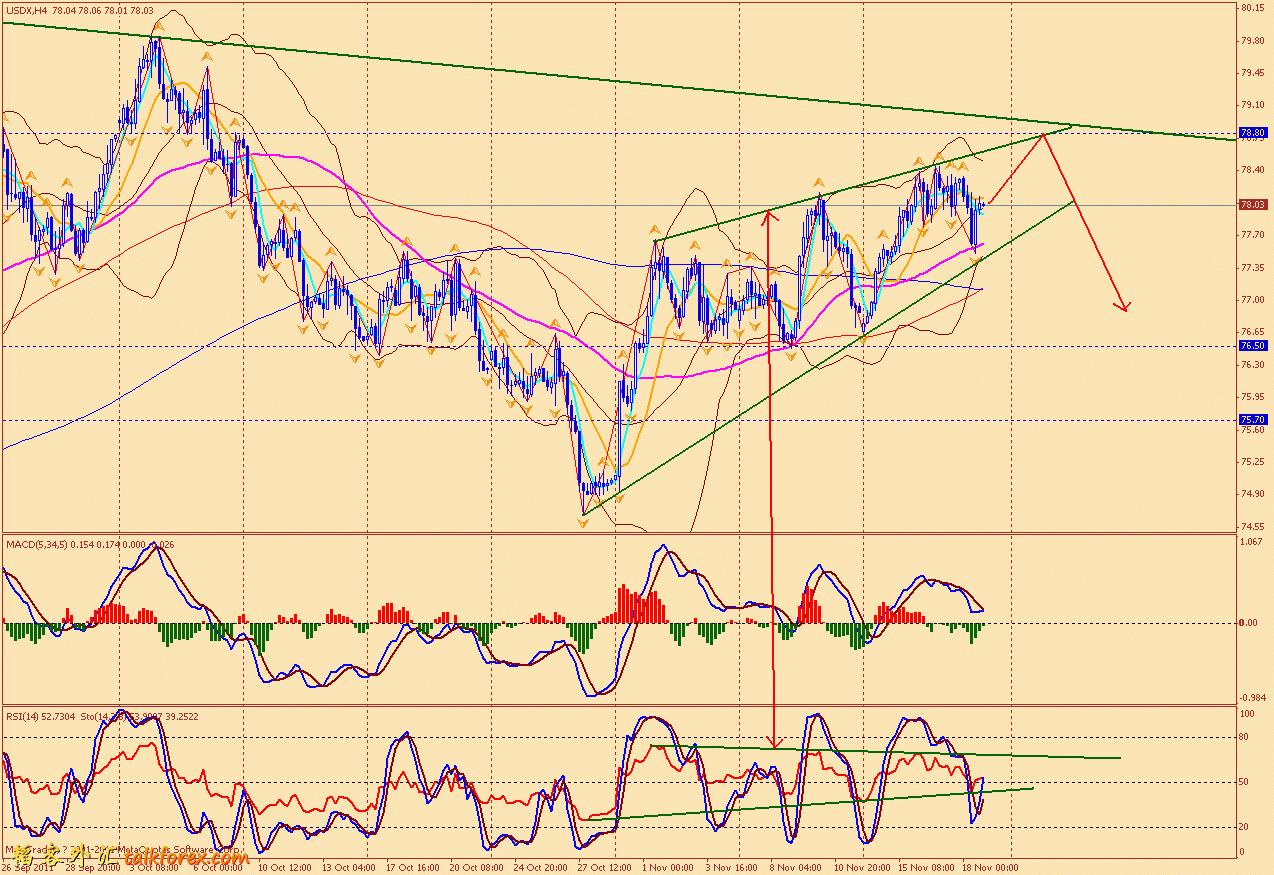Click the 80.15 price axis label

tap(1253, 8)
